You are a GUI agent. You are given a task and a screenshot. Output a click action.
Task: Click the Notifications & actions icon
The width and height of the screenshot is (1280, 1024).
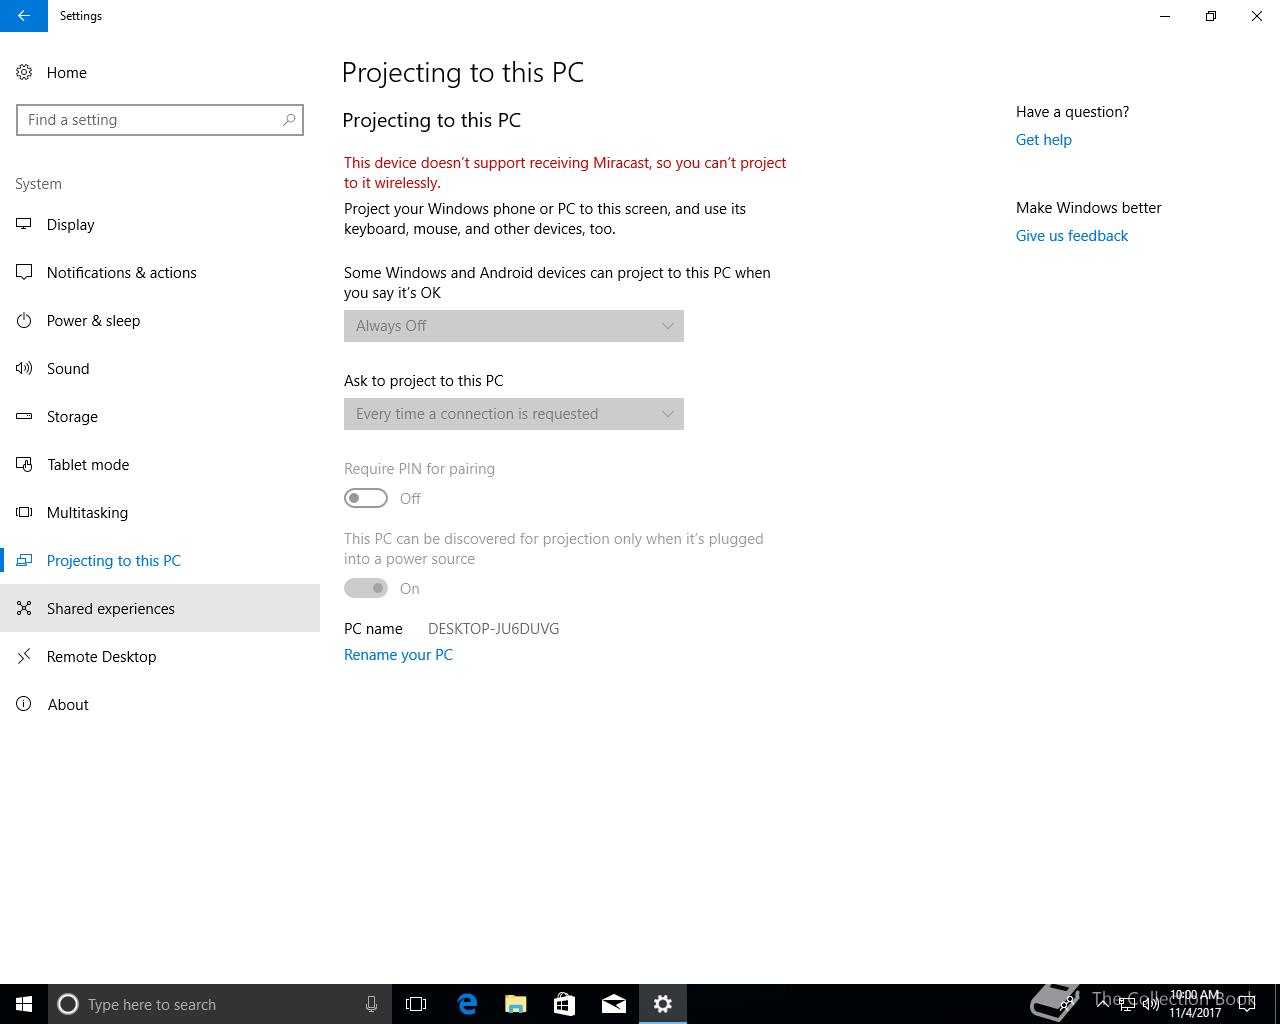[24, 272]
